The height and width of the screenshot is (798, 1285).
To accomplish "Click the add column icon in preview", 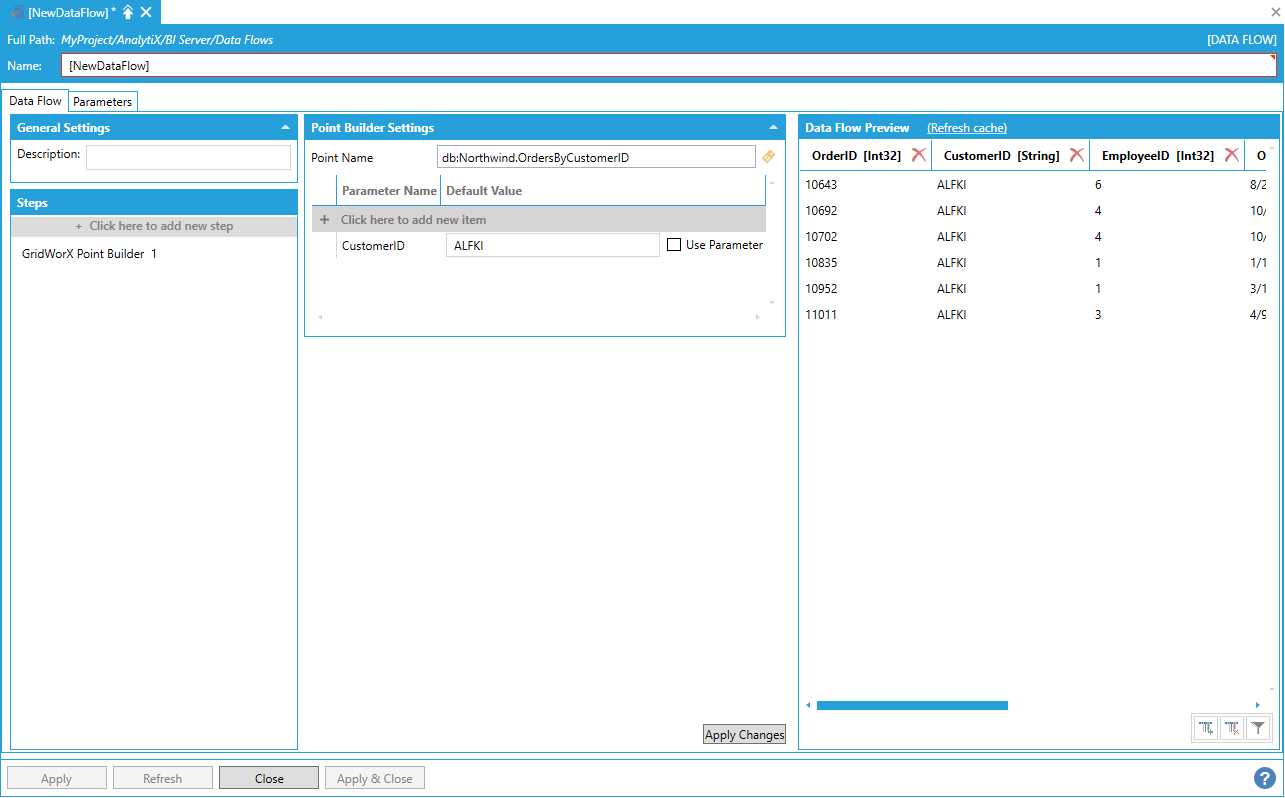I will pos(1207,729).
